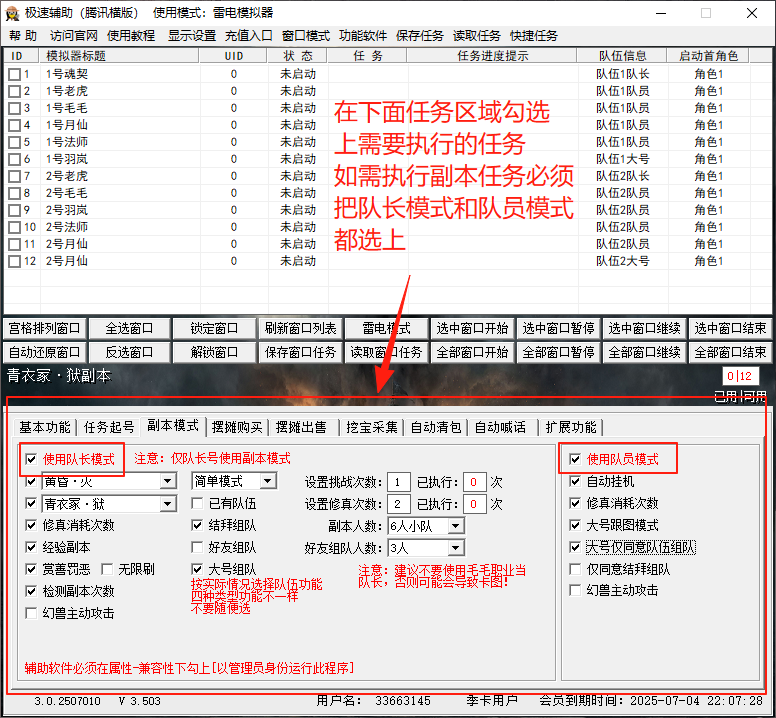Image resolution: width=776 pixels, height=718 pixels.
Task: Open the 访问官网 menu item
Action: [74, 36]
